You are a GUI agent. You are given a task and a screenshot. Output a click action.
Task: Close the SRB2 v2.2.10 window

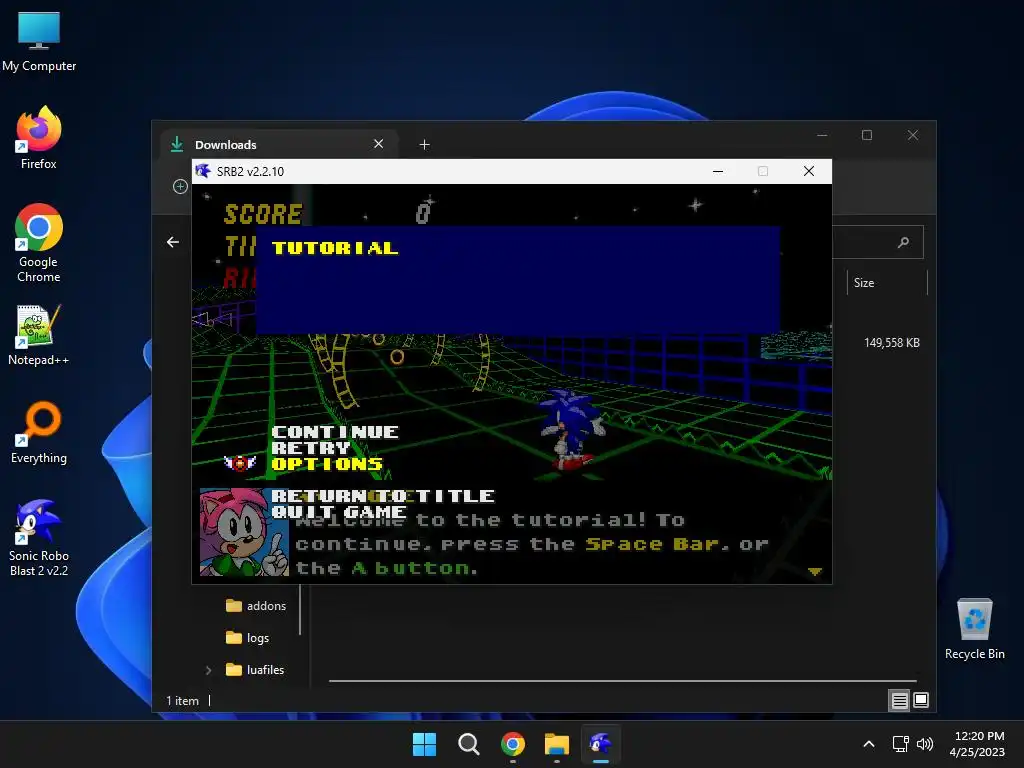point(808,171)
